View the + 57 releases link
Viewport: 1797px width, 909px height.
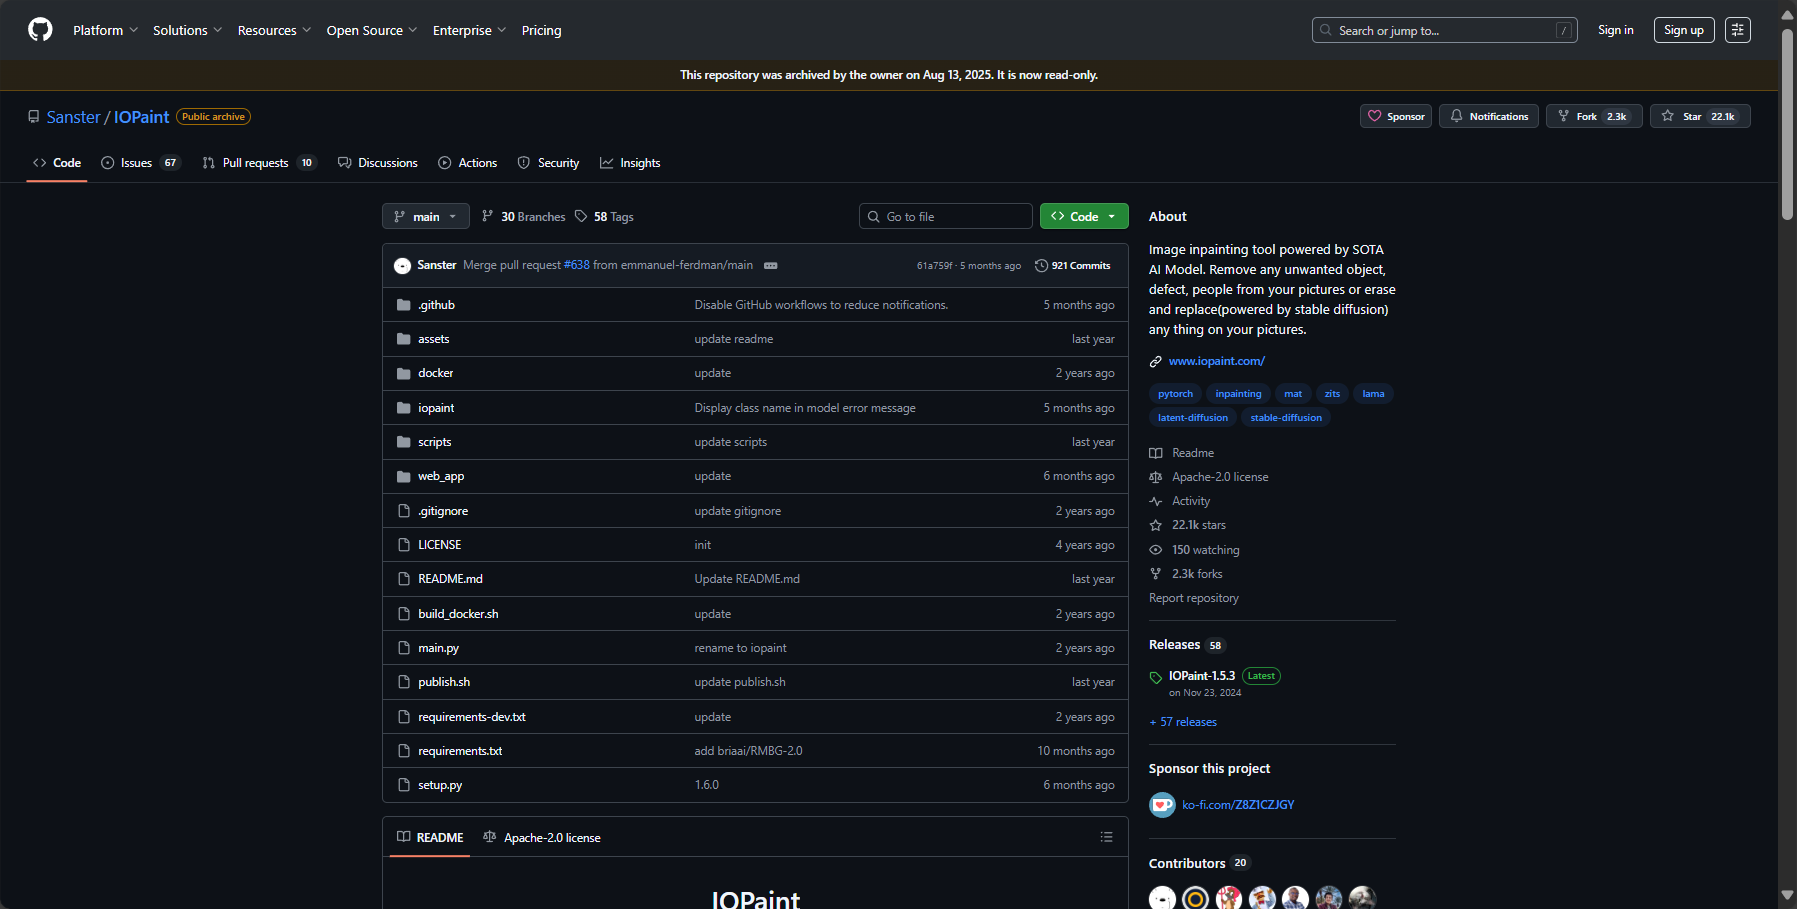pyautogui.click(x=1183, y=722)
